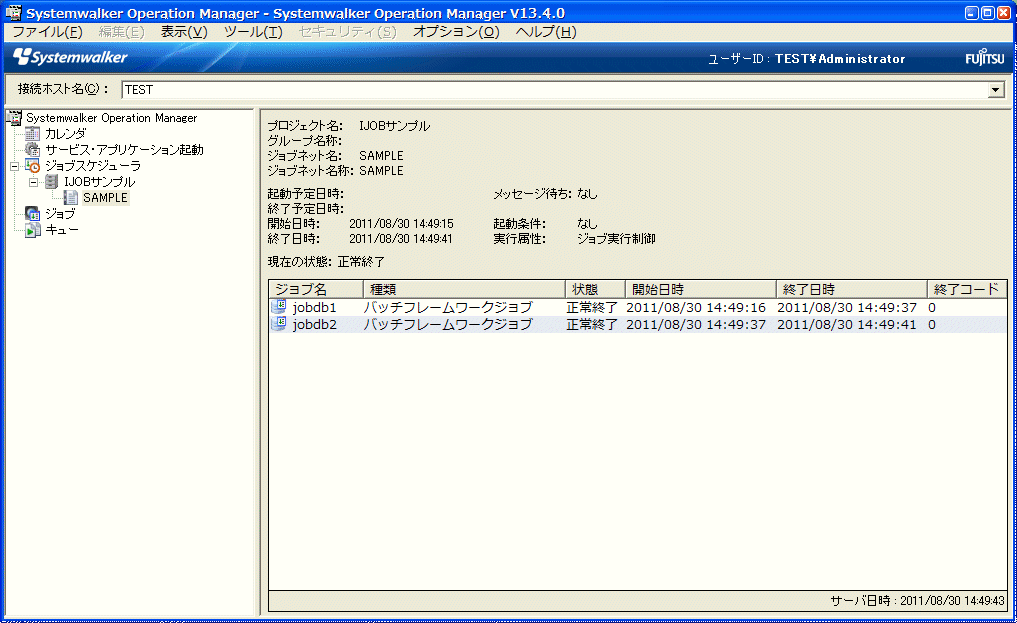This screenshot has height=623, width=1017.
Task: Click the jobdb1 job row icon
Action: [x=279, y=307]
